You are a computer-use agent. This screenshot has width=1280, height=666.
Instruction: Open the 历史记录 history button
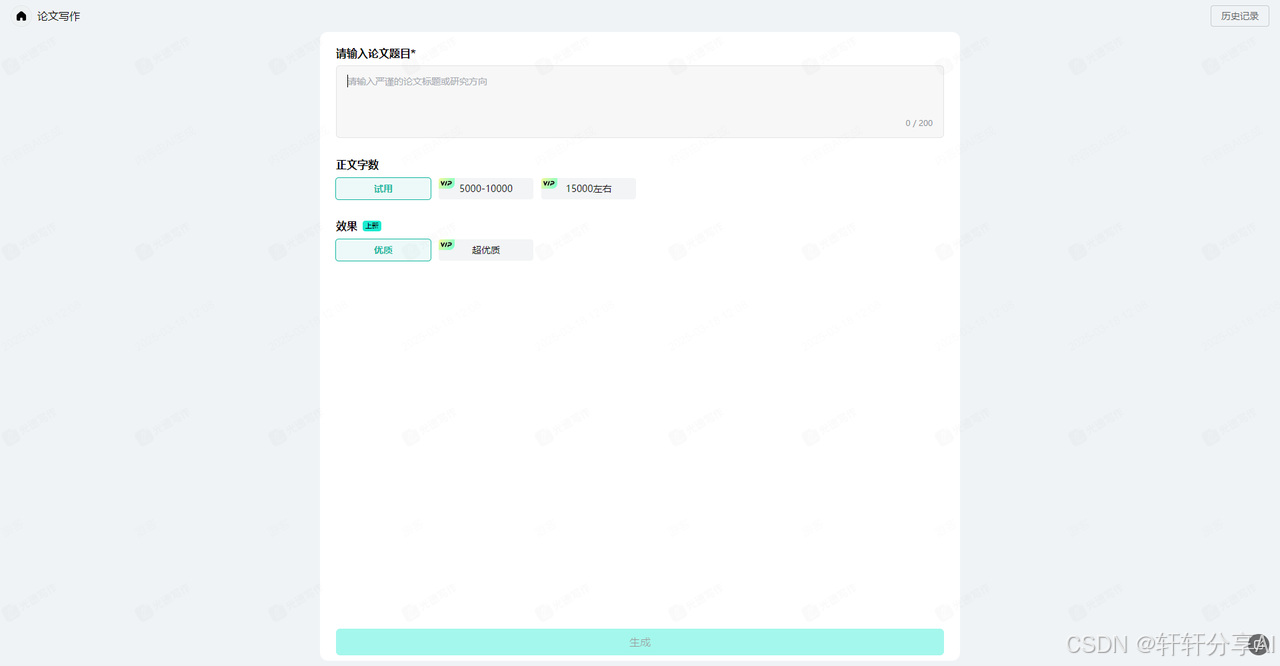(1239, 16)
